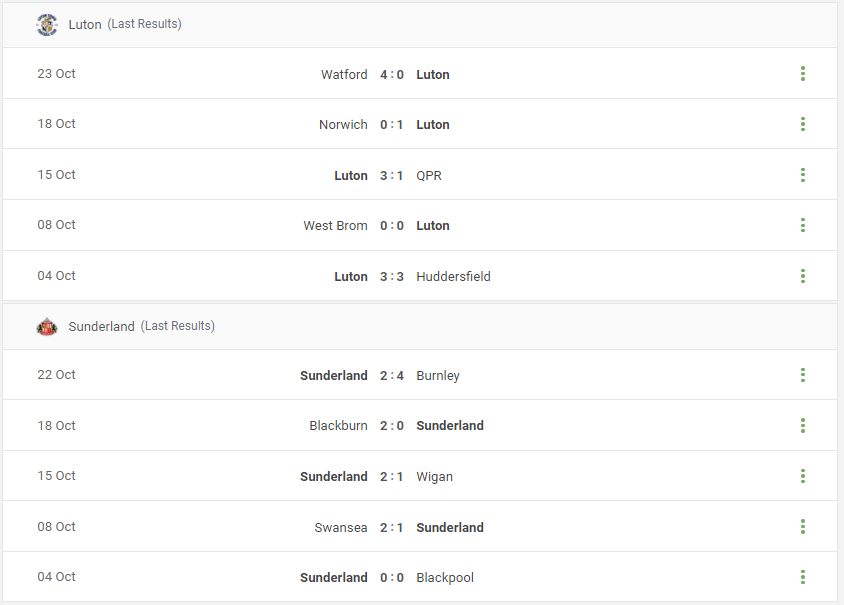Select the Watford 4:0 Luton score
The image size is (844, 605).
[392, 75]
